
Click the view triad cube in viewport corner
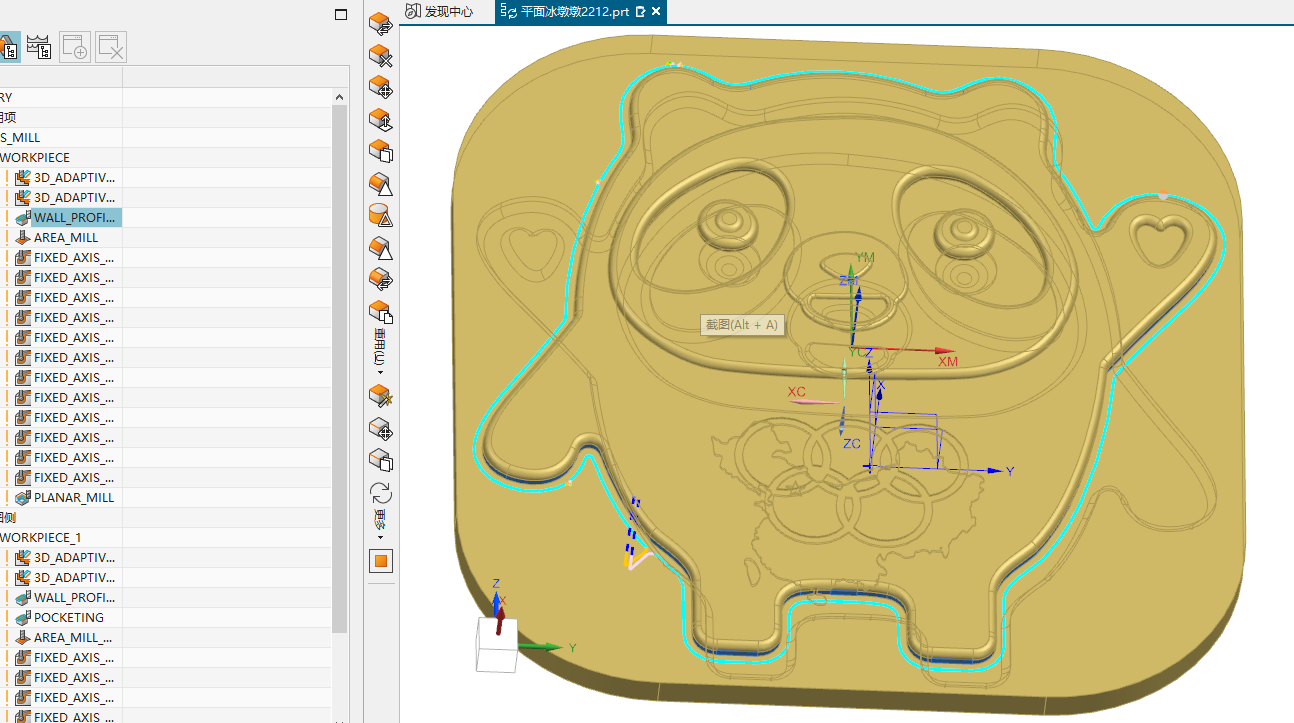coord(497,644)
